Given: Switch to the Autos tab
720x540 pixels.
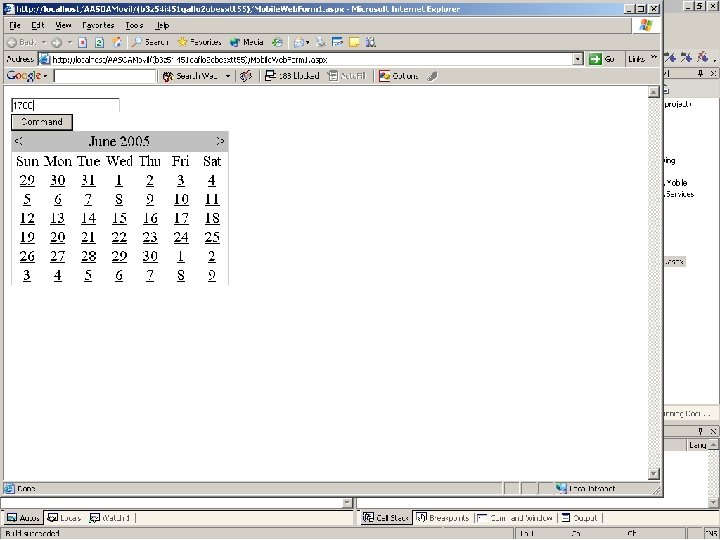Looking at the screenshot, I should [23, 518].
